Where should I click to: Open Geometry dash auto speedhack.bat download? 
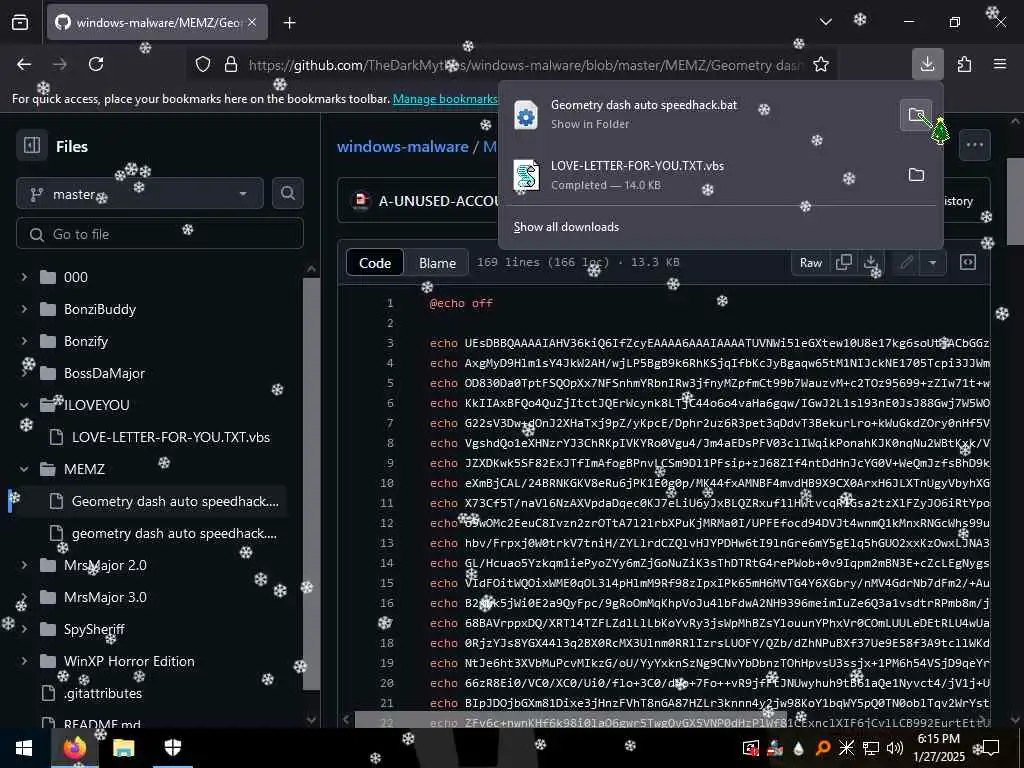pyautogui.click(x=700, y=114)
